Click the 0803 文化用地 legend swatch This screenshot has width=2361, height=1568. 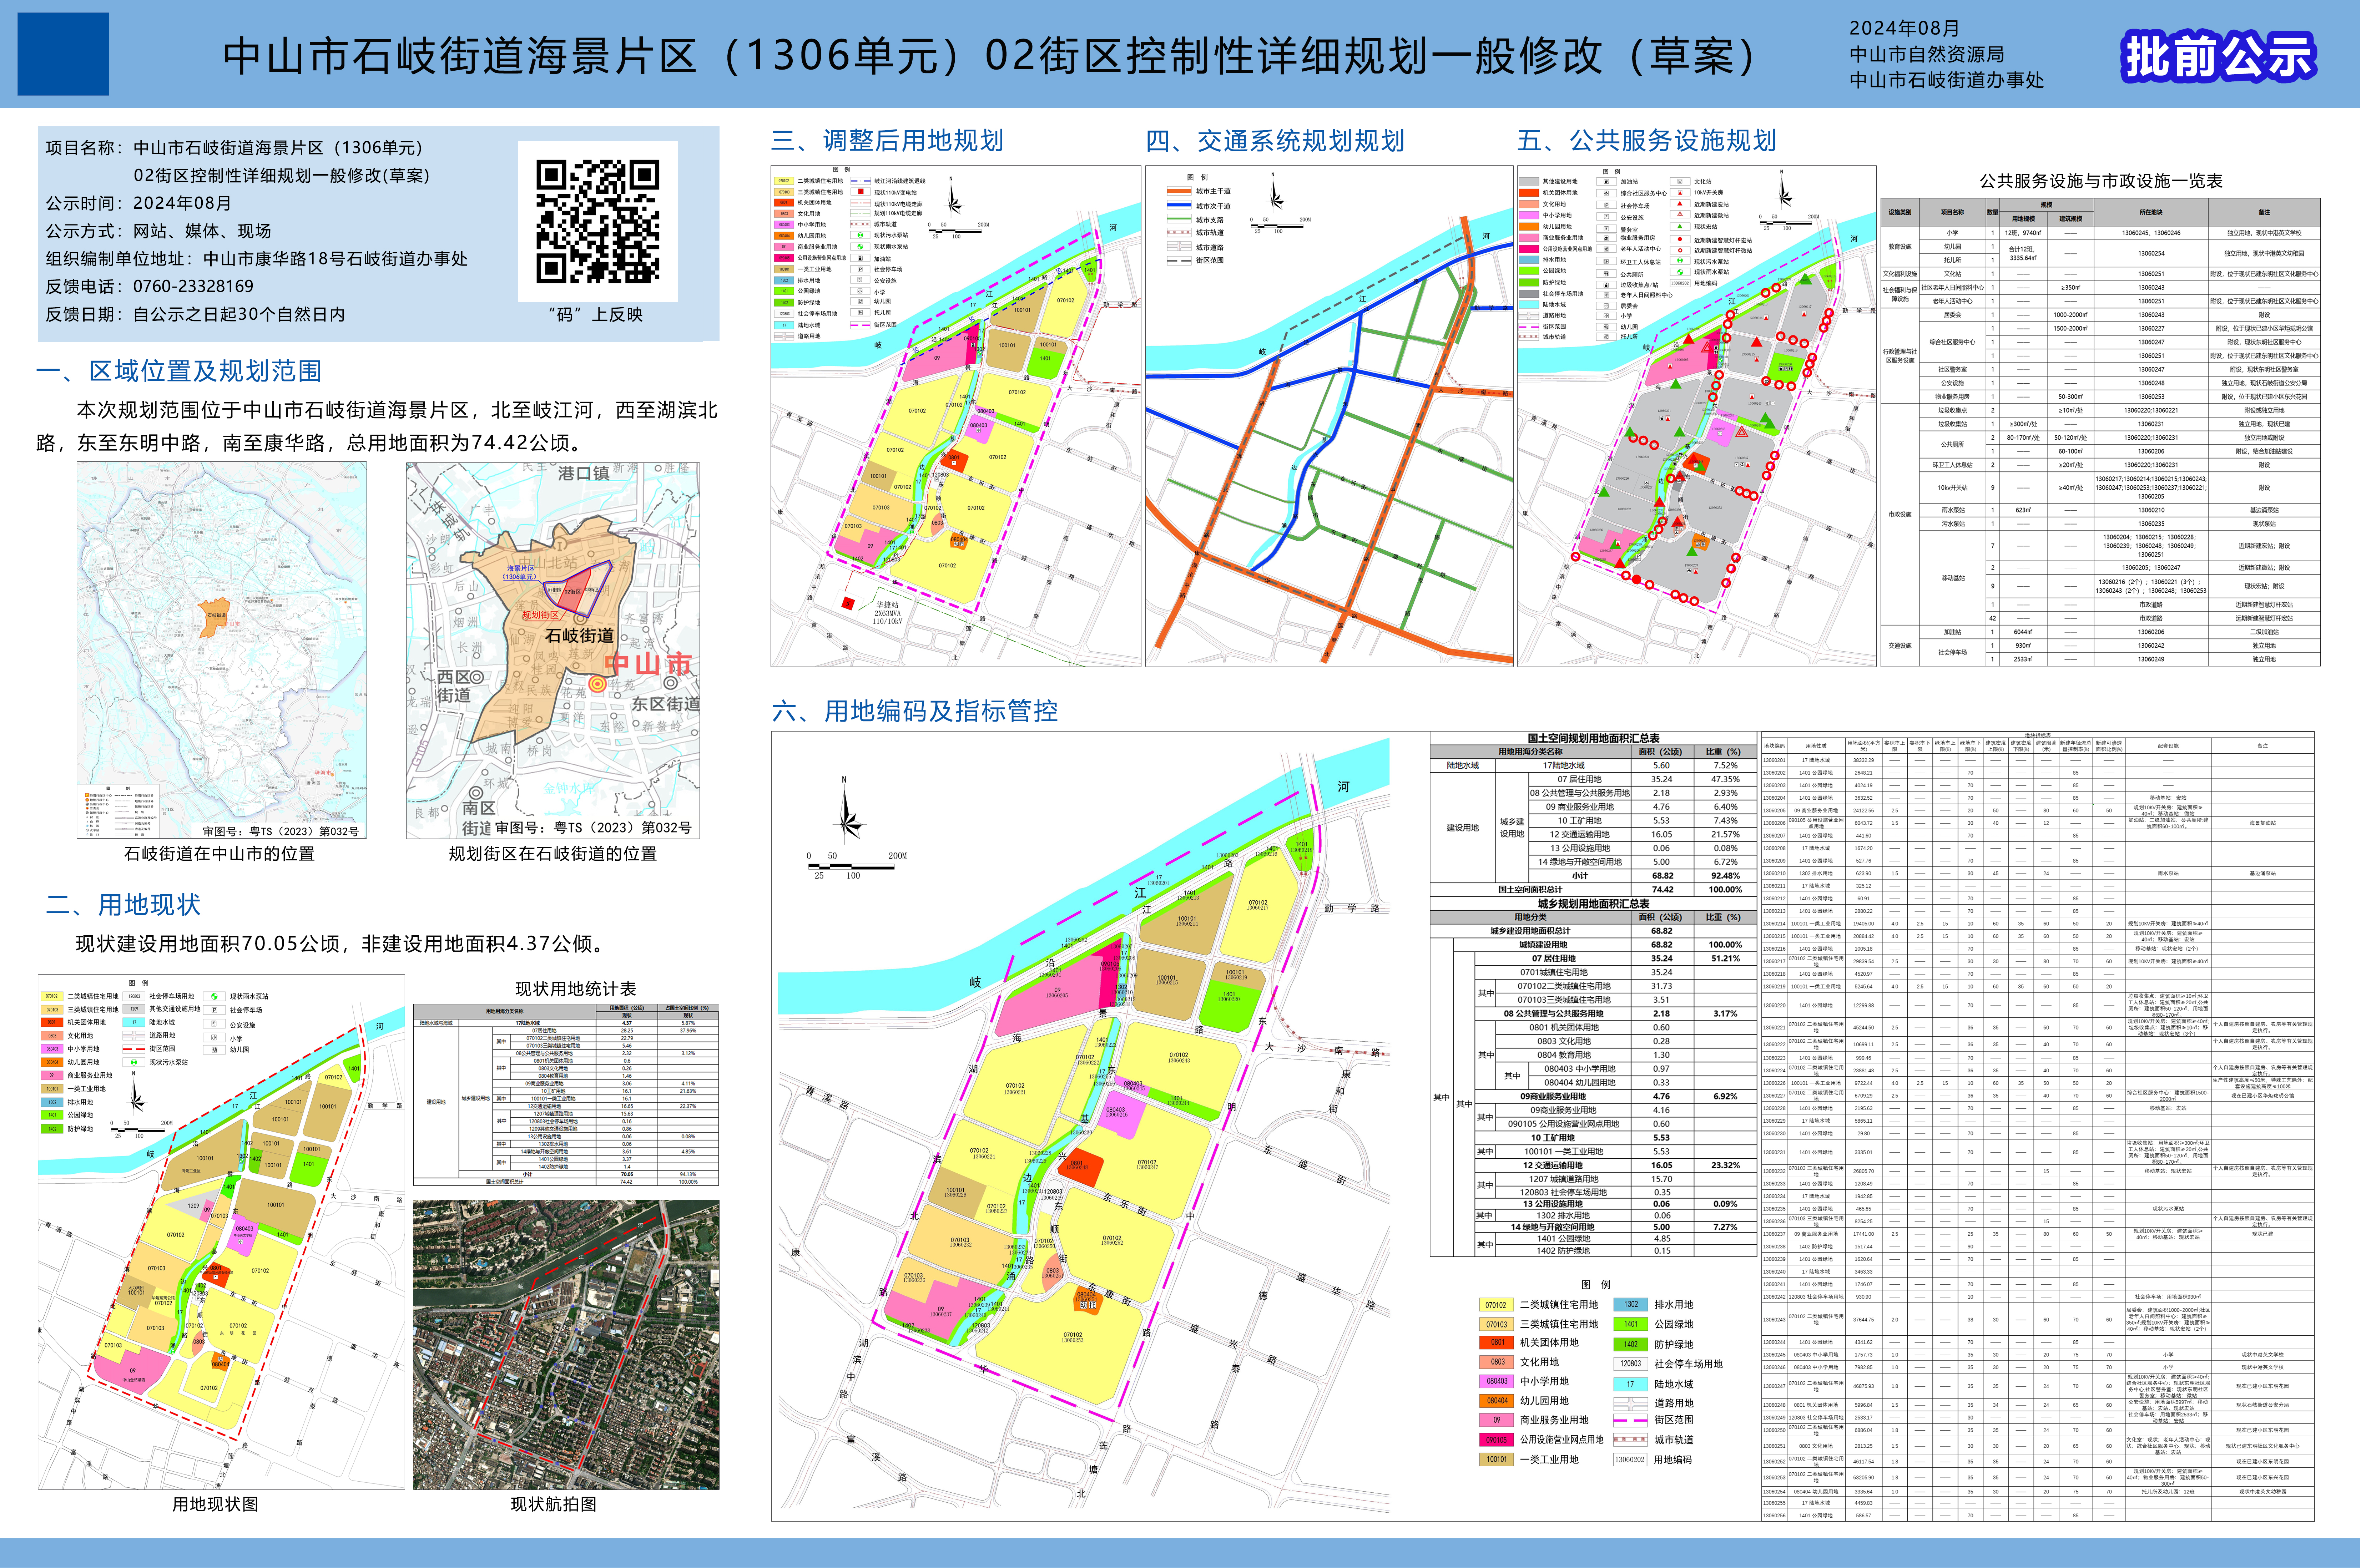pos(1495,1362)
